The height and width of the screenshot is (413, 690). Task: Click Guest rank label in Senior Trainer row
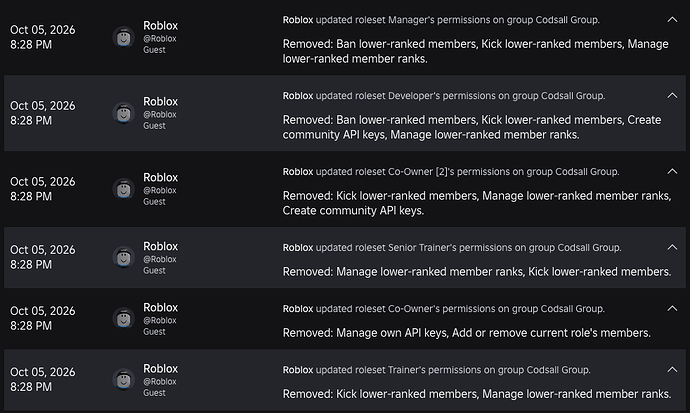[x=154, y=270]
